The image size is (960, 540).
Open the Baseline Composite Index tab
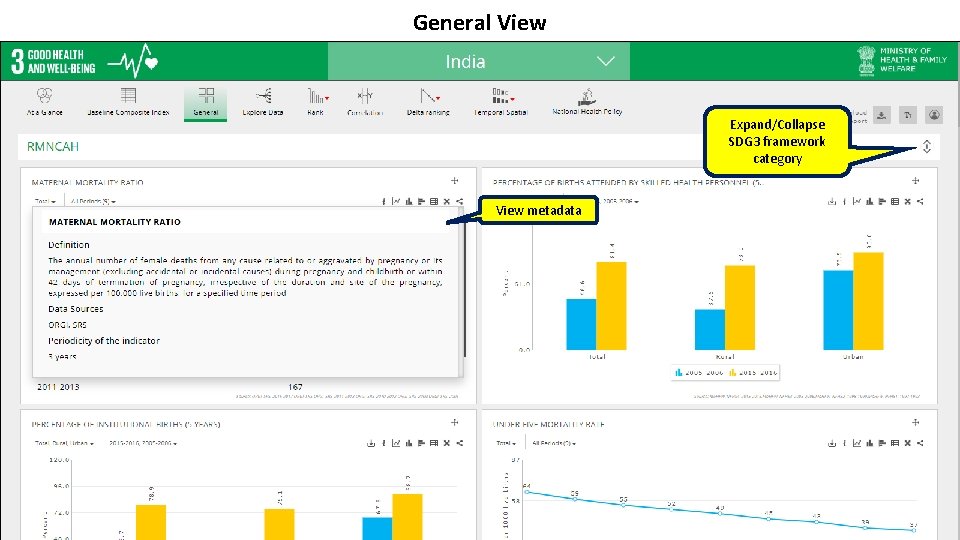click(x=128, y=102)
